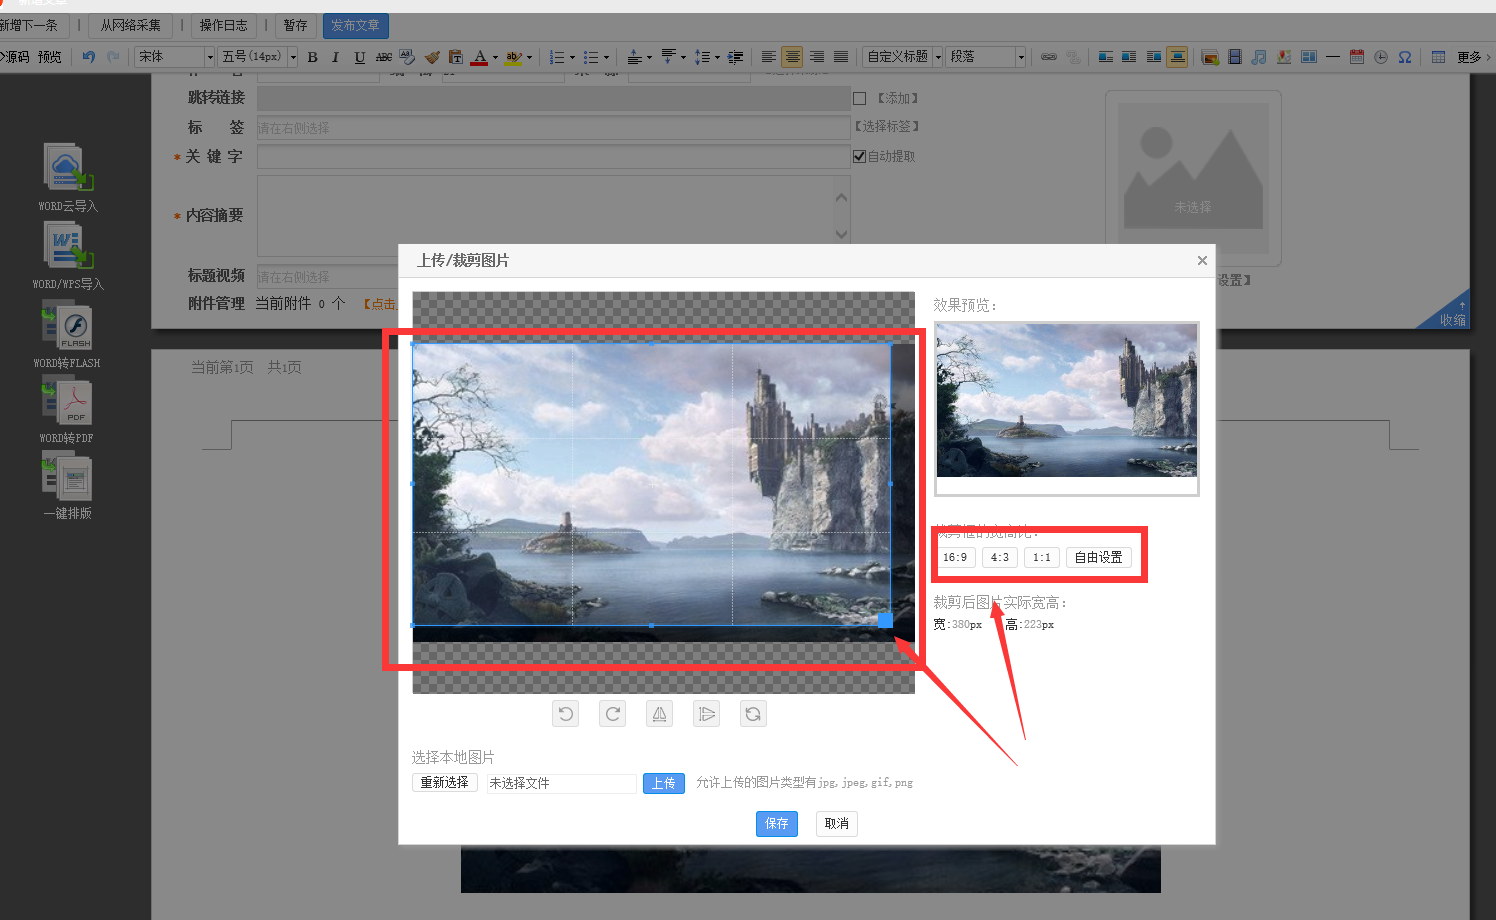Toggle left alignment
The height and width of the screenshot is (920, 1496).
pos(768,57)
